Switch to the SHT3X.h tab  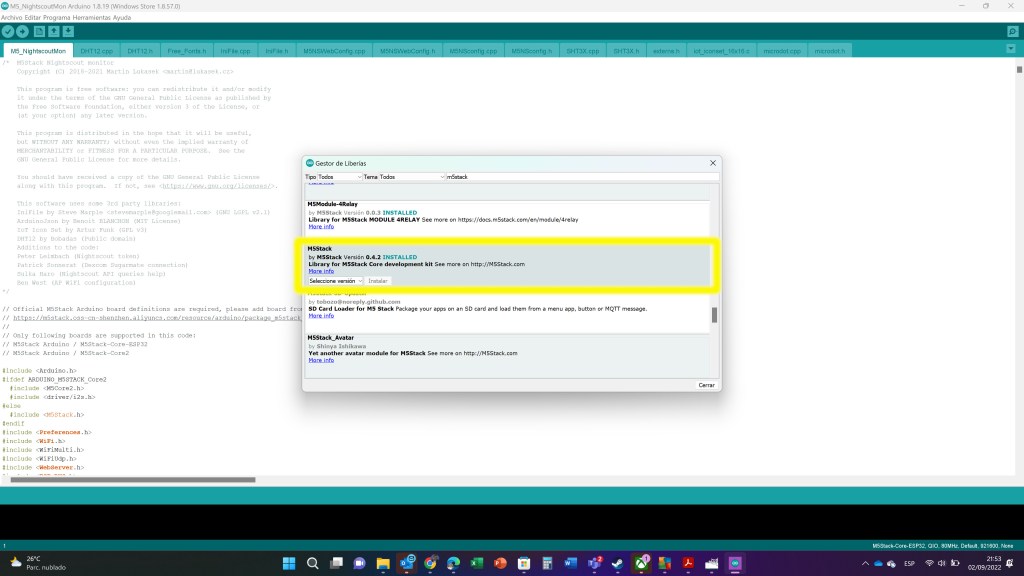pos(624,50)
